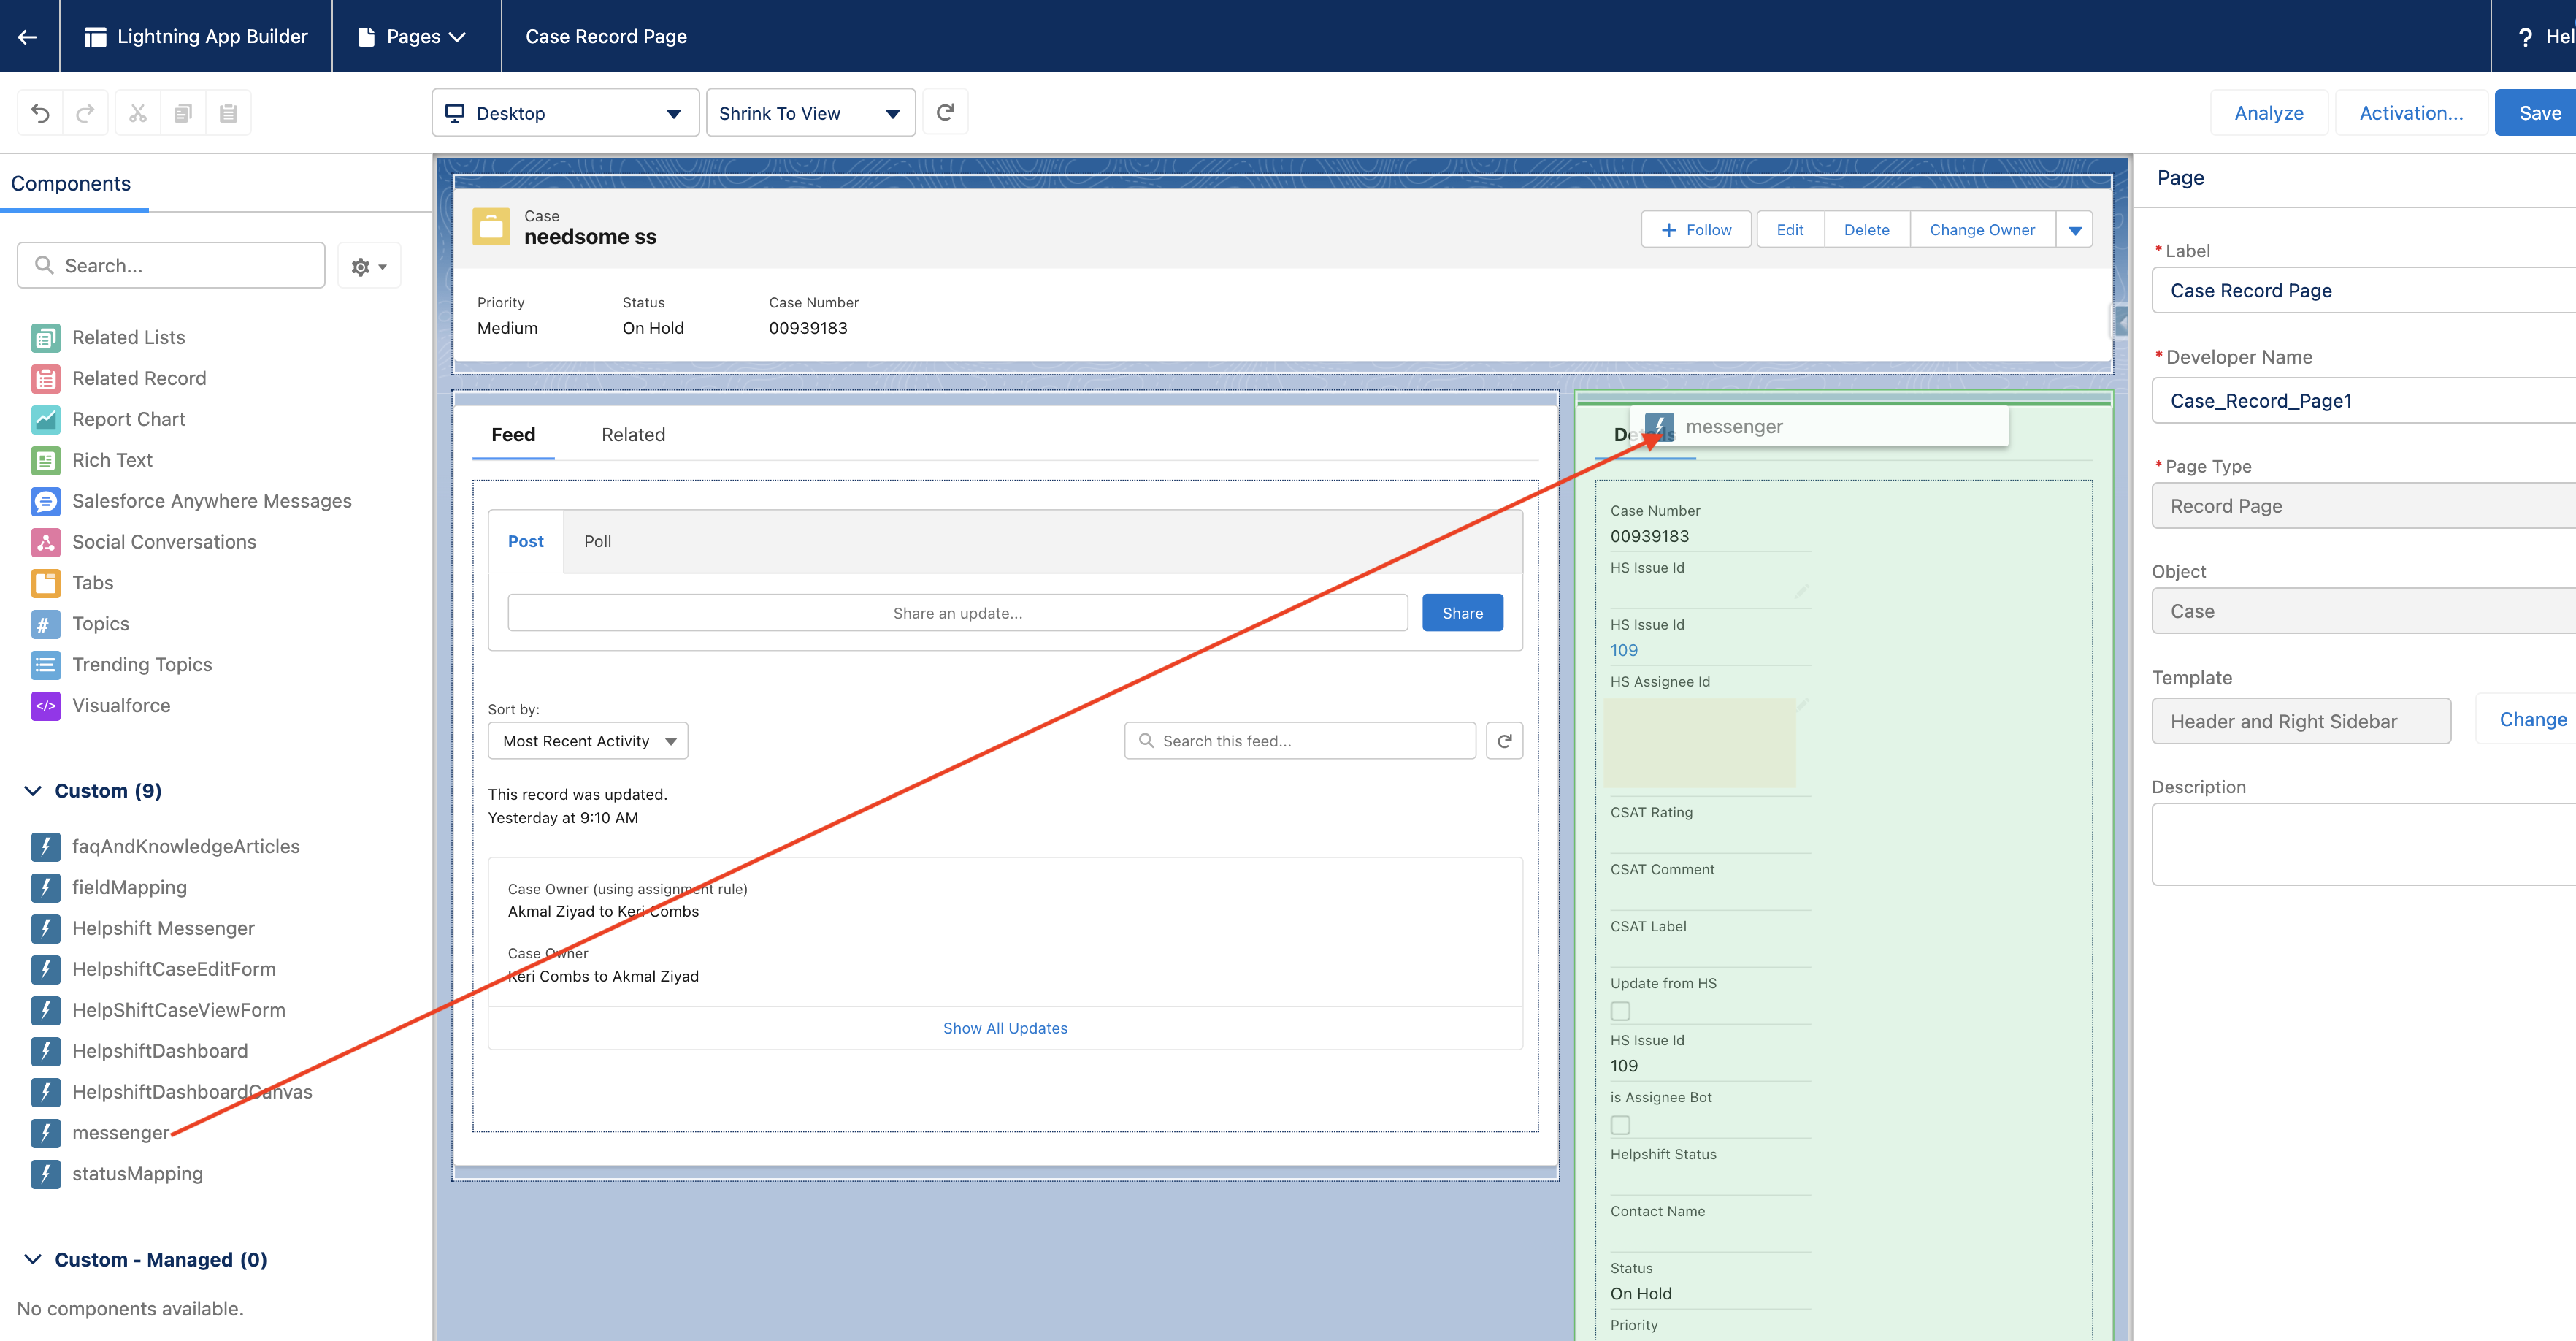Click the Activation button
This screenshot has height=1341, width=2576.
[x=2410, y=113]
